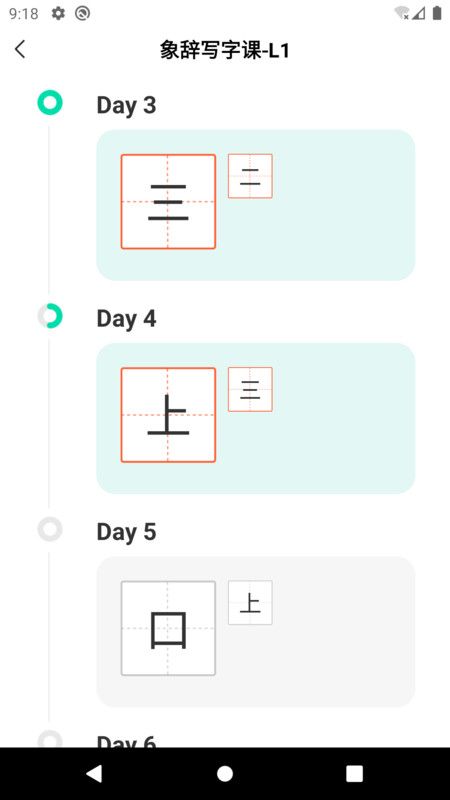Click the gray progress ring for Day 6
Viewport: 450px width, 800px height.
pyautogui.click(x=50, y=739)
